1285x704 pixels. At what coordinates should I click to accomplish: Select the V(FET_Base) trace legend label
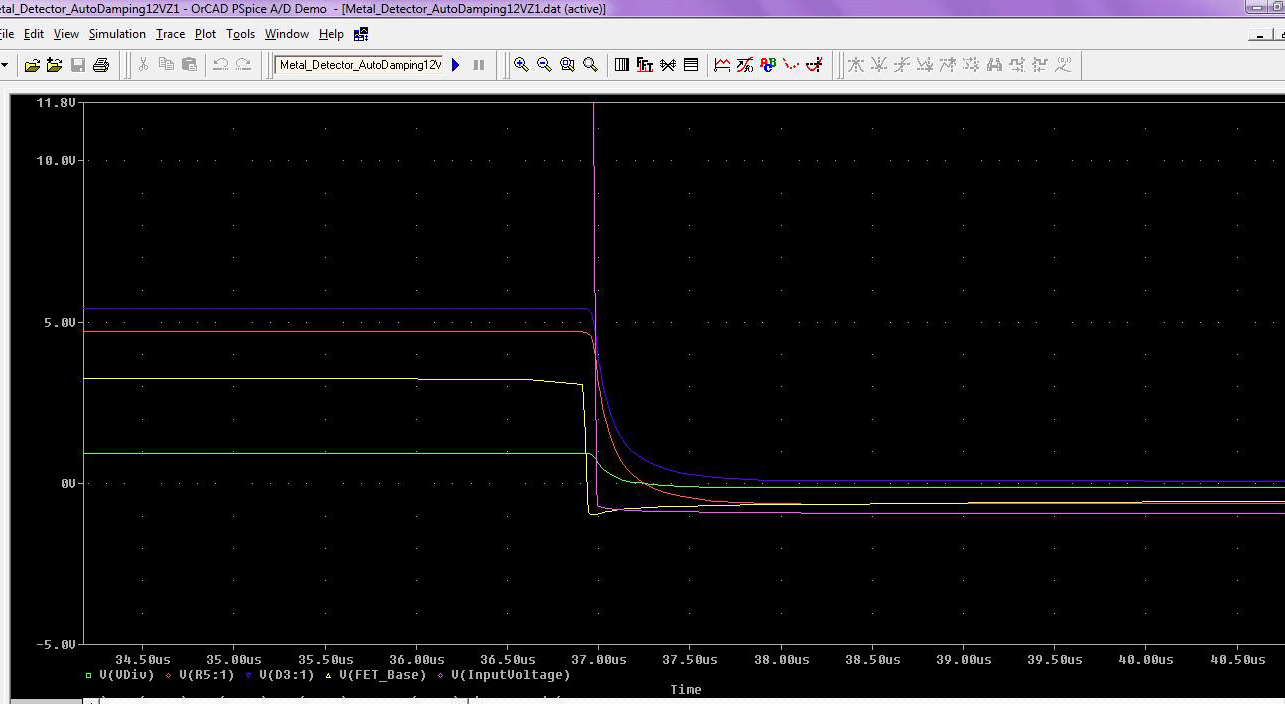click(x=381, y=675)
